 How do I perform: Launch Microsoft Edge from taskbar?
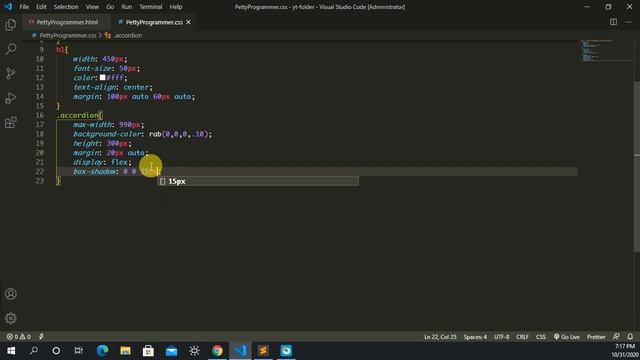102,351
